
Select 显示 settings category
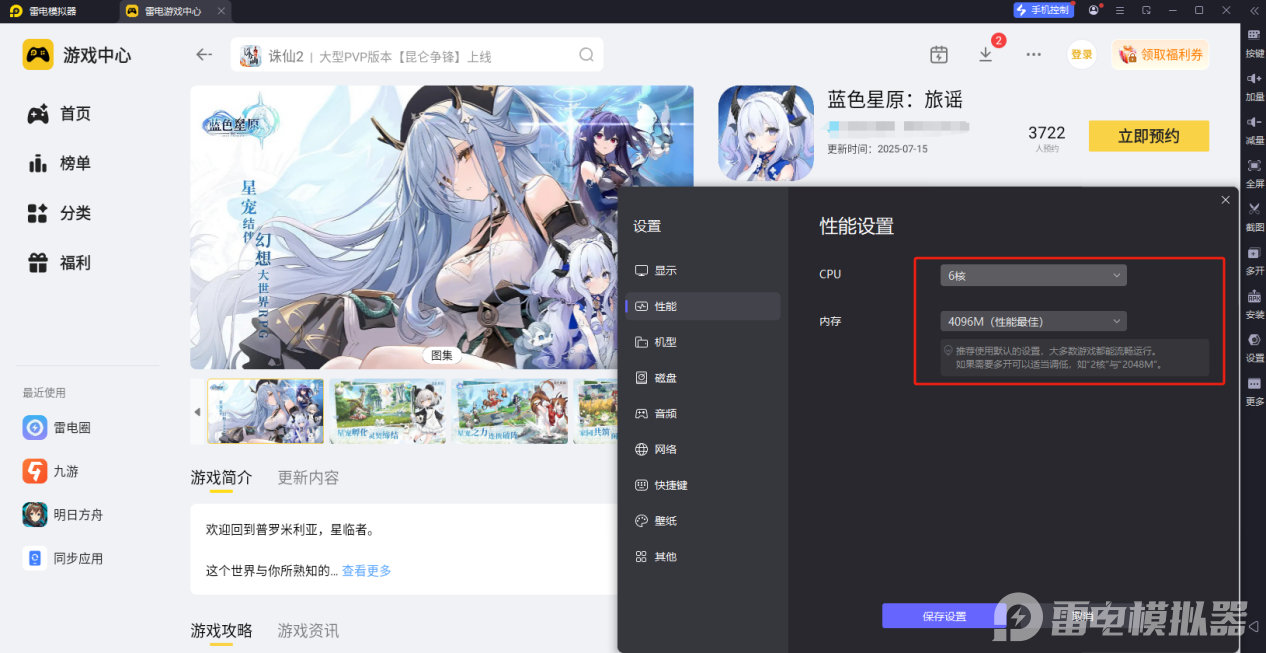[x=703, y=270]
